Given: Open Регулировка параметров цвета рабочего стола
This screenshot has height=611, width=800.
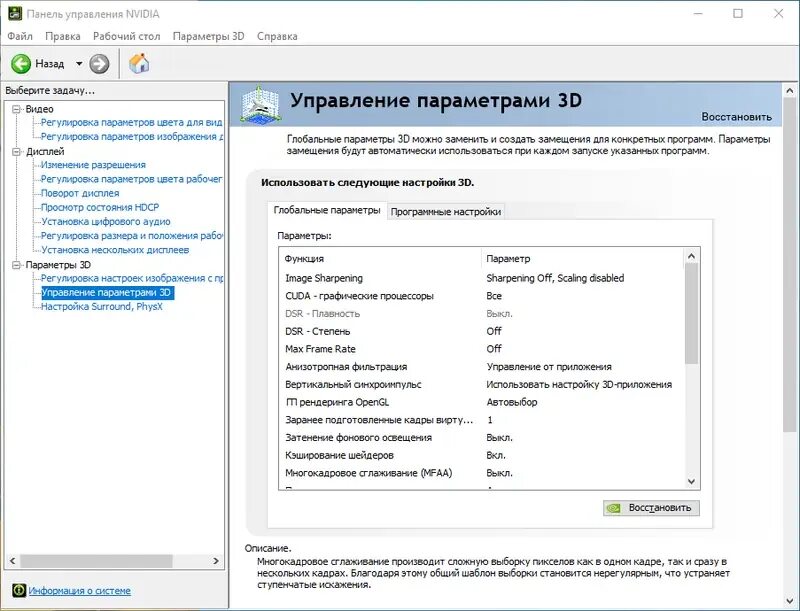Looking at the screenshot, I should (x=132, y=179).
